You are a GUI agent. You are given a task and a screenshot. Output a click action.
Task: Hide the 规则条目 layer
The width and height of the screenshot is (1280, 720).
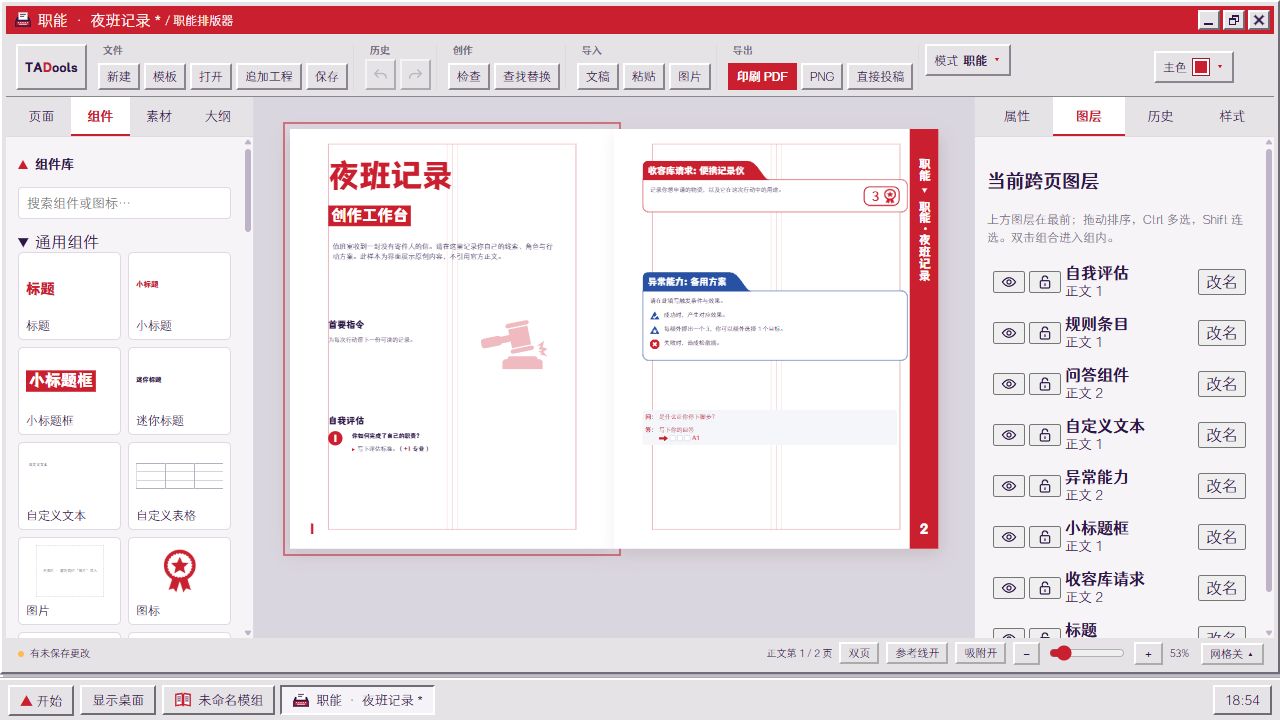click(1009, 333)
